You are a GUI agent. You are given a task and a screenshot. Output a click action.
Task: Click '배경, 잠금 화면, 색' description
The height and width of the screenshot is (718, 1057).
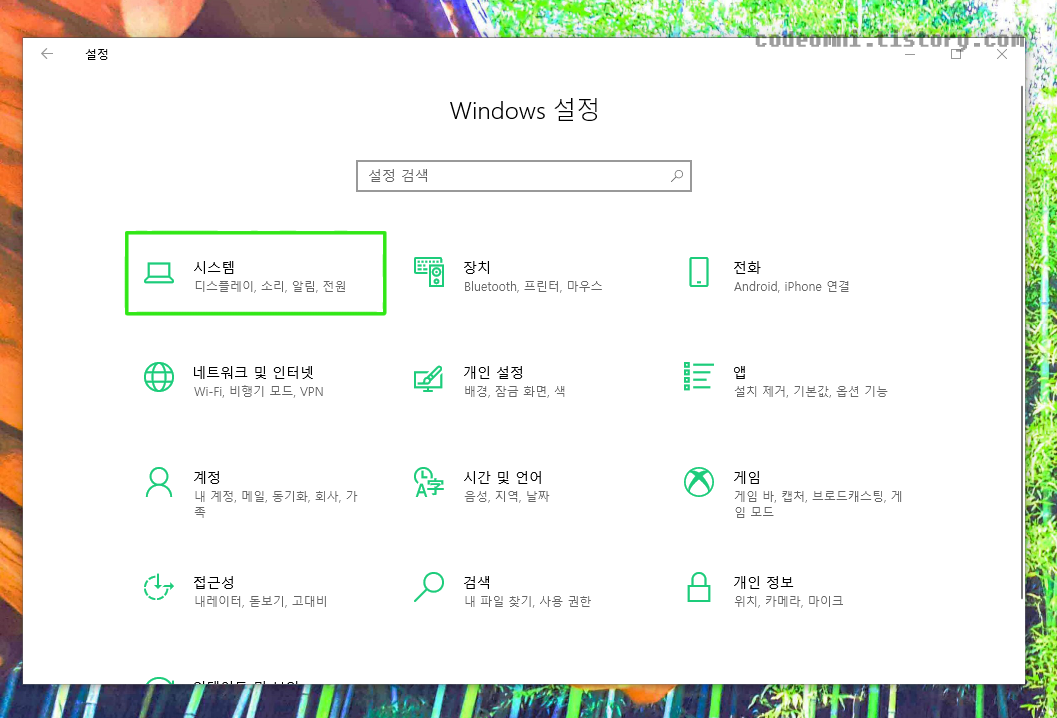tap(514, 392)
